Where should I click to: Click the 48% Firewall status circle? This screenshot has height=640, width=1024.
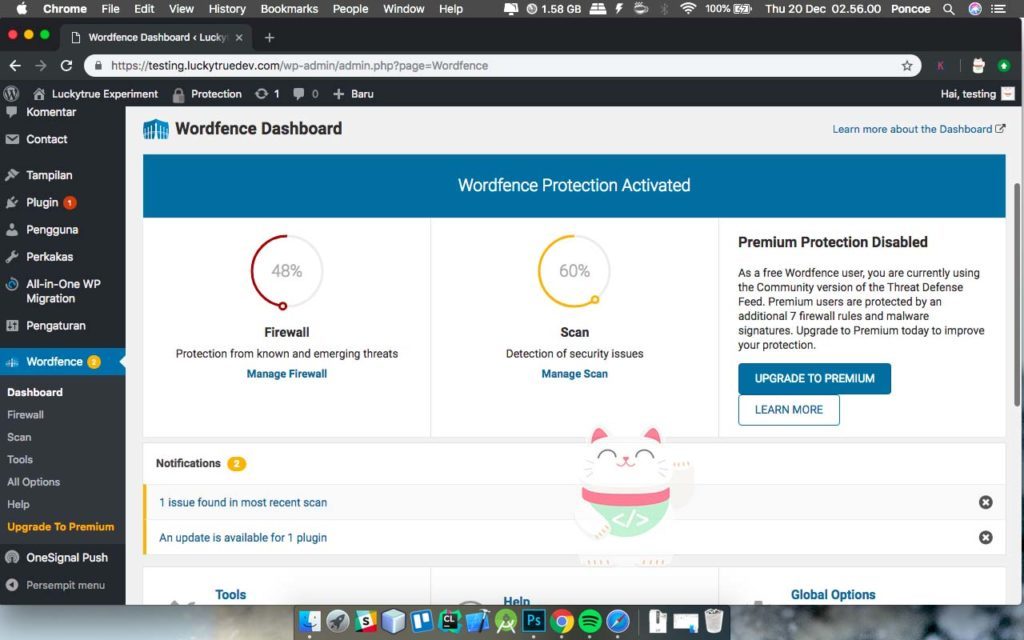[287, 271]
